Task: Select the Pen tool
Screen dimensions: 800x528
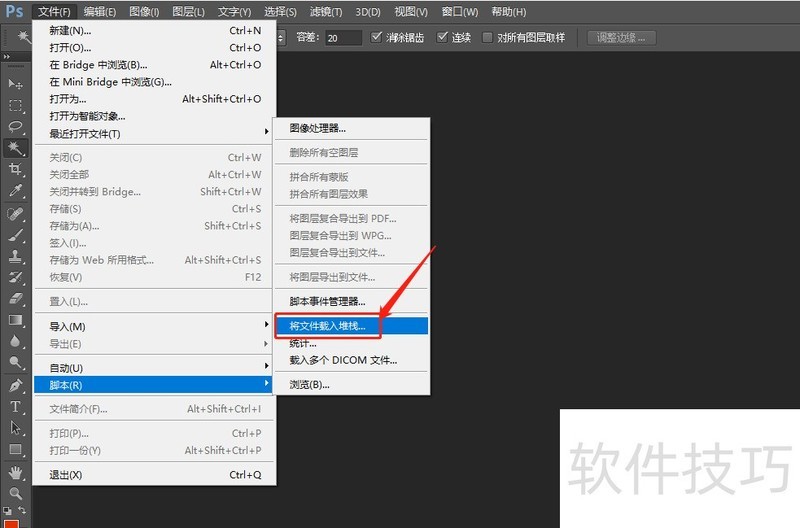Action: tap(15, 385)
